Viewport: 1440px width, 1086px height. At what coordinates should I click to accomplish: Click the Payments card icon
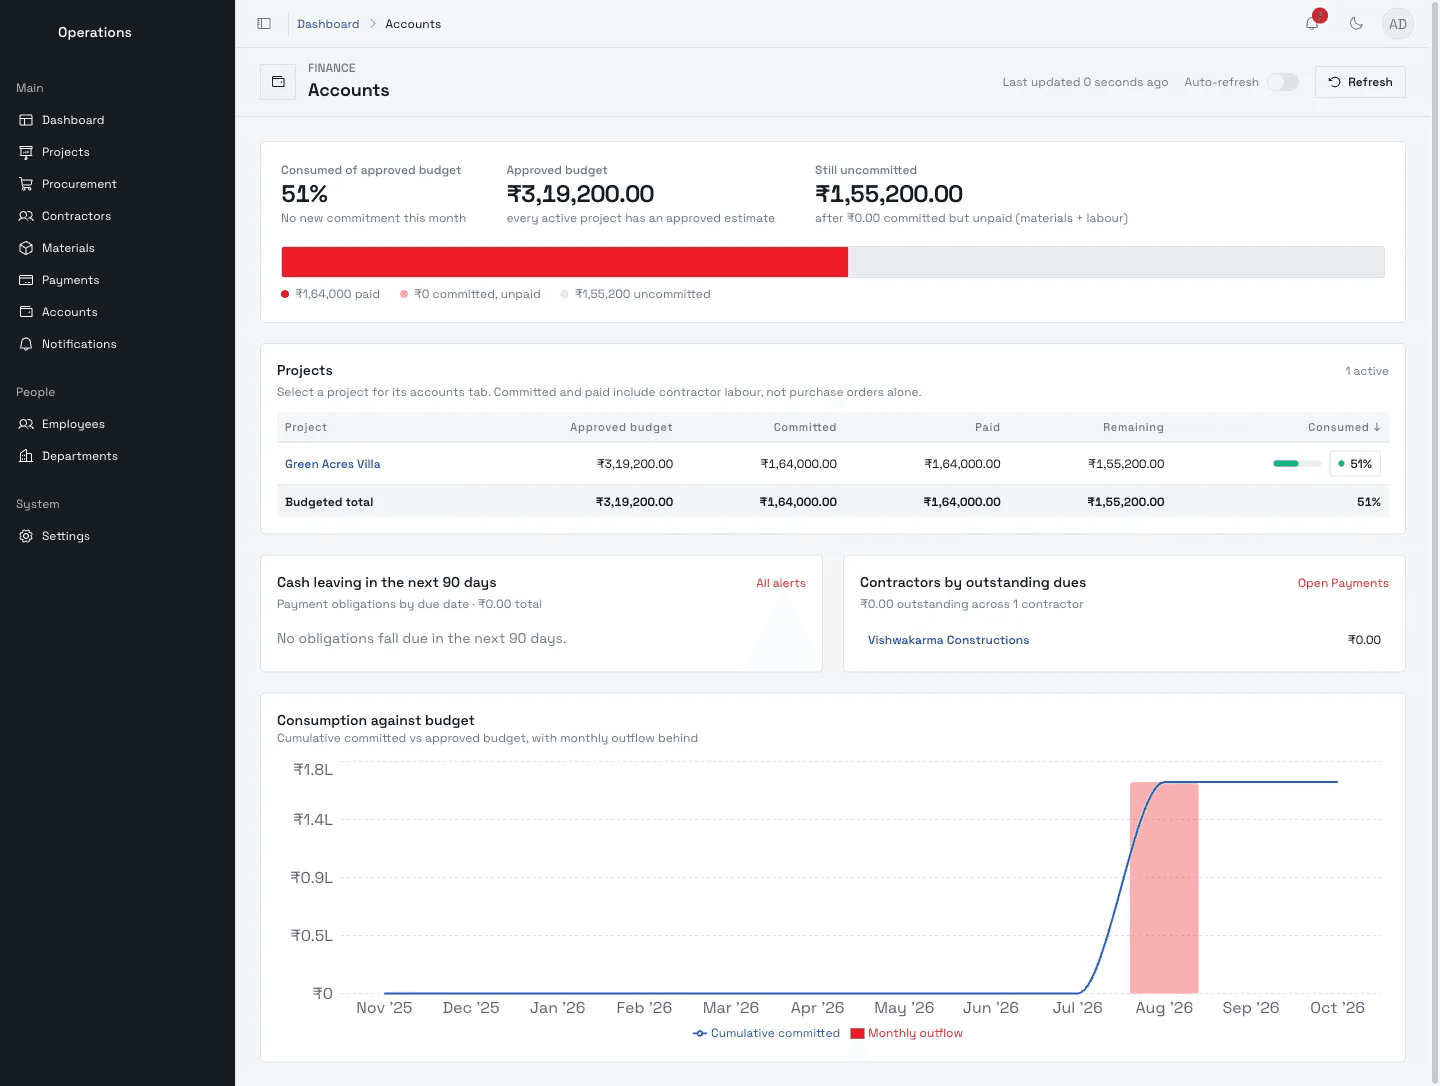click(26, 280)
